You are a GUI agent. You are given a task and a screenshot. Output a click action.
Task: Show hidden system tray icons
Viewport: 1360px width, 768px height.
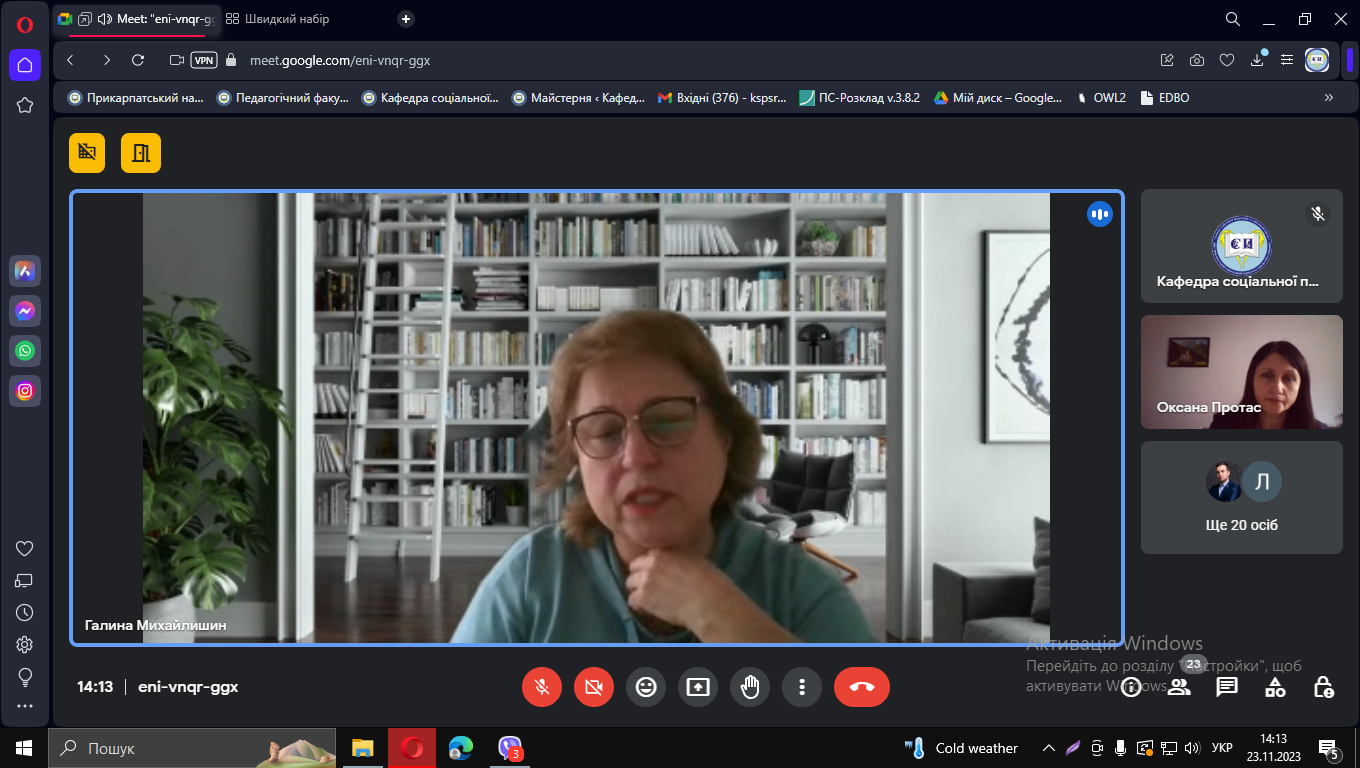coord(1048,748)
